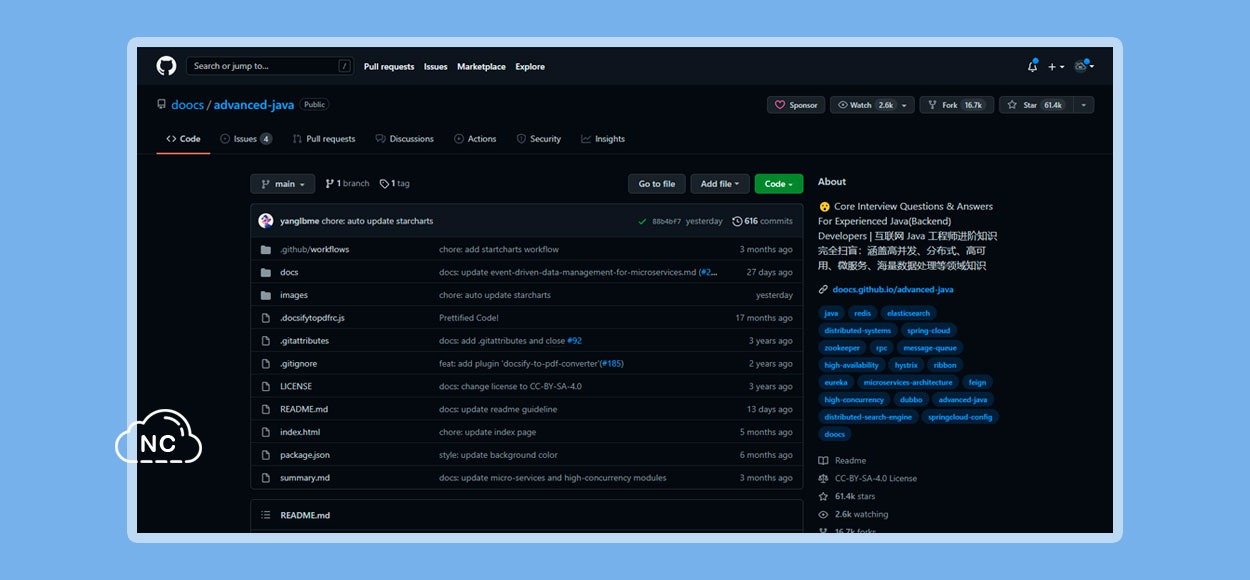1250x580 pixels.
Task: Click the star icon beside 61.4k stars
Action: click(823, 496)
